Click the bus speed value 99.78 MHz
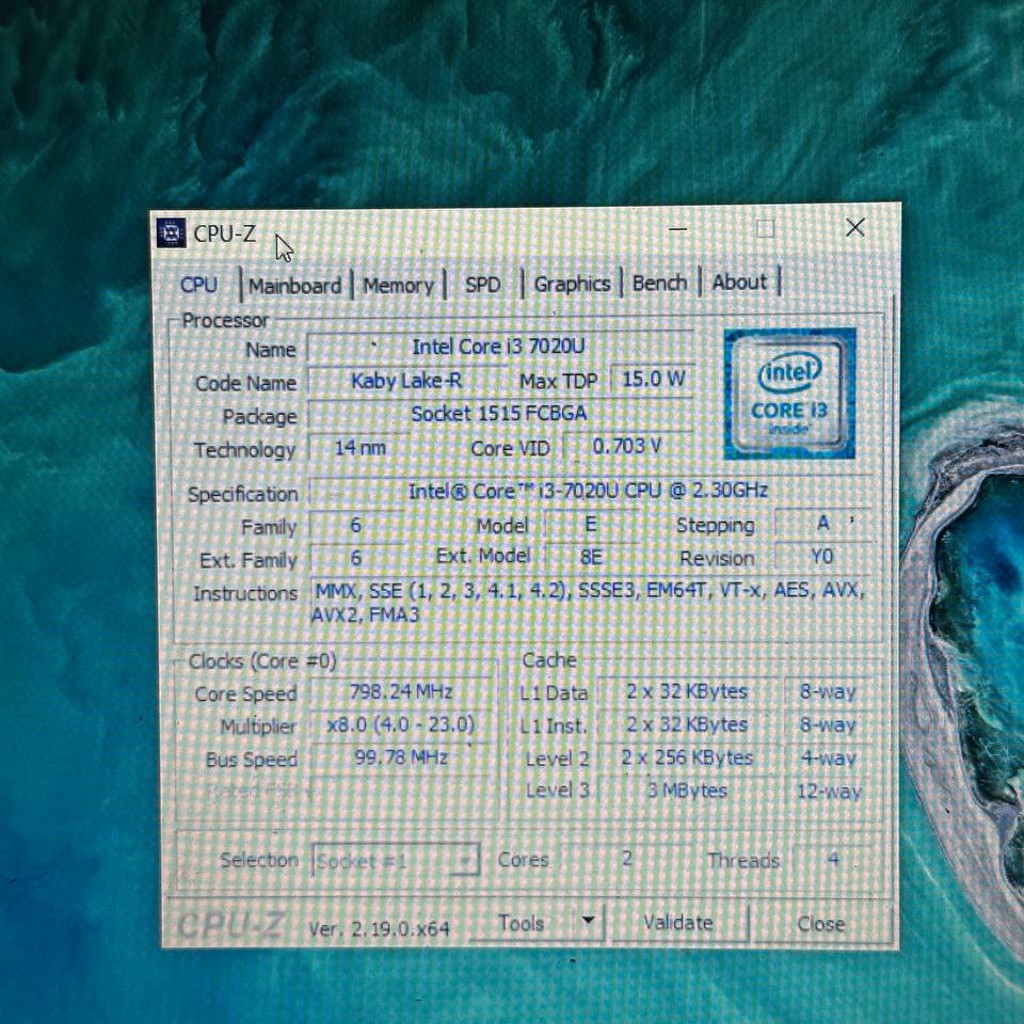This screenshot has height=1024, width=1024. tap(400, 758)
